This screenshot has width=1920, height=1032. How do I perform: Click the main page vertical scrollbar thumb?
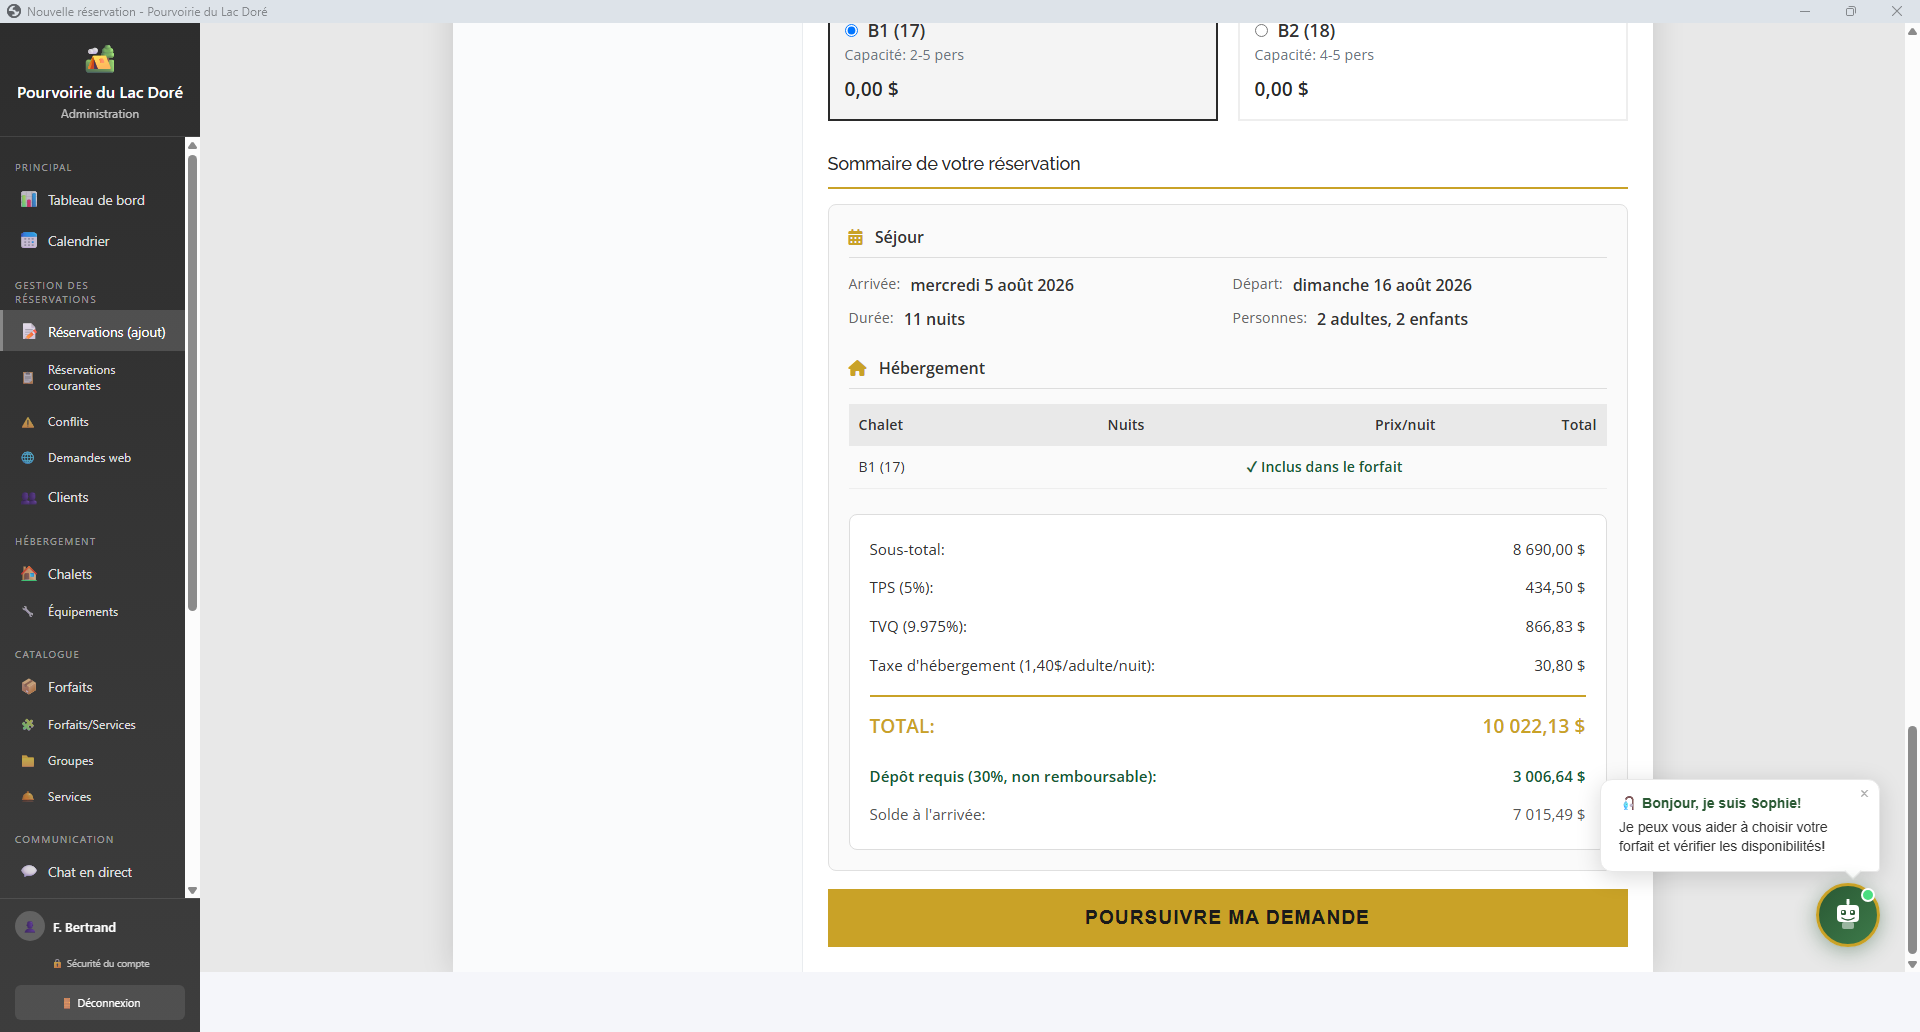coord(1912,840)
